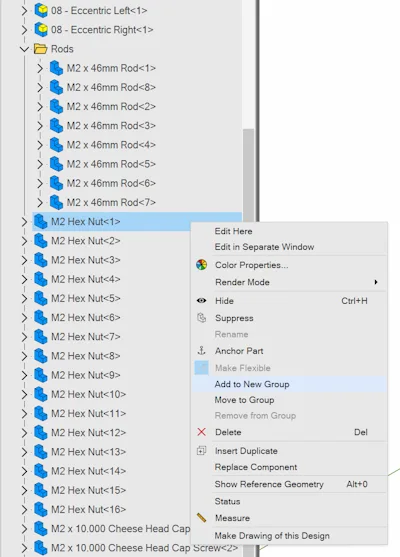
Task: Click the M2 Hex Nut<15> component icon
Action: click(x=40, y=490)
